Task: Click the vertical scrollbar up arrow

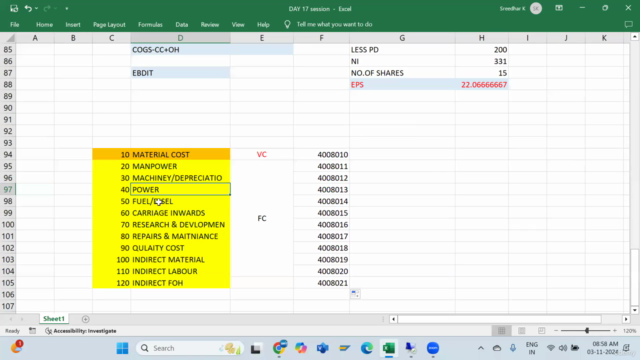Action: [634, 37]
